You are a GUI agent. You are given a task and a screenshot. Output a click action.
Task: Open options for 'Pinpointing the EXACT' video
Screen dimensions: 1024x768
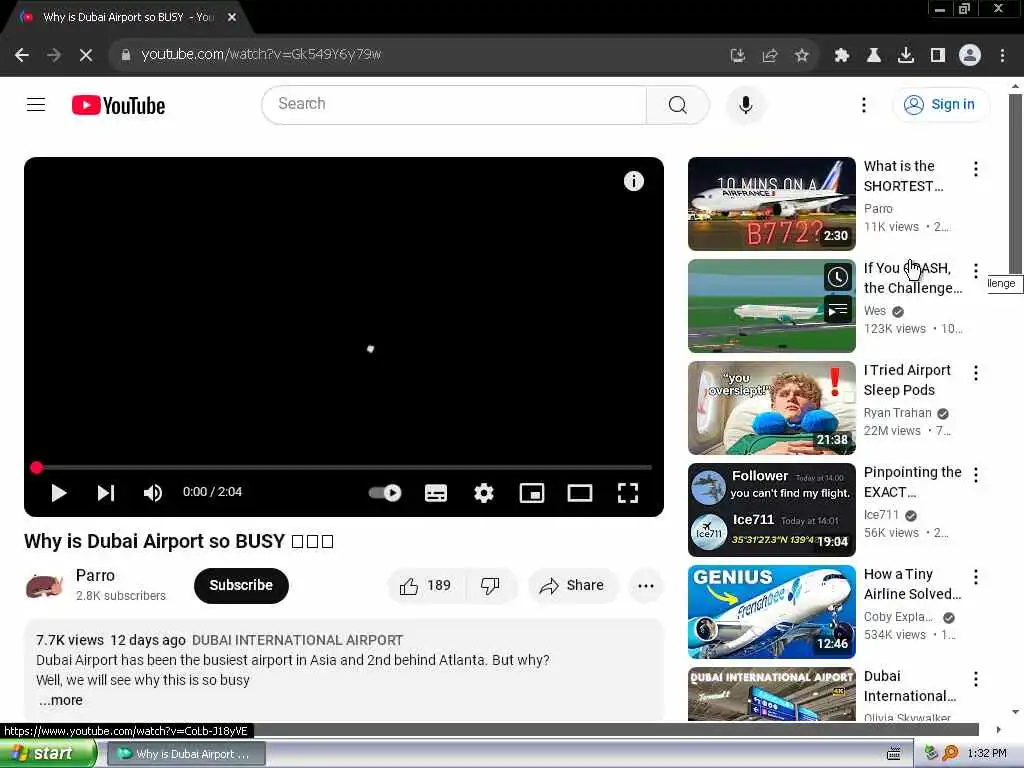click(x=976, y=475)
